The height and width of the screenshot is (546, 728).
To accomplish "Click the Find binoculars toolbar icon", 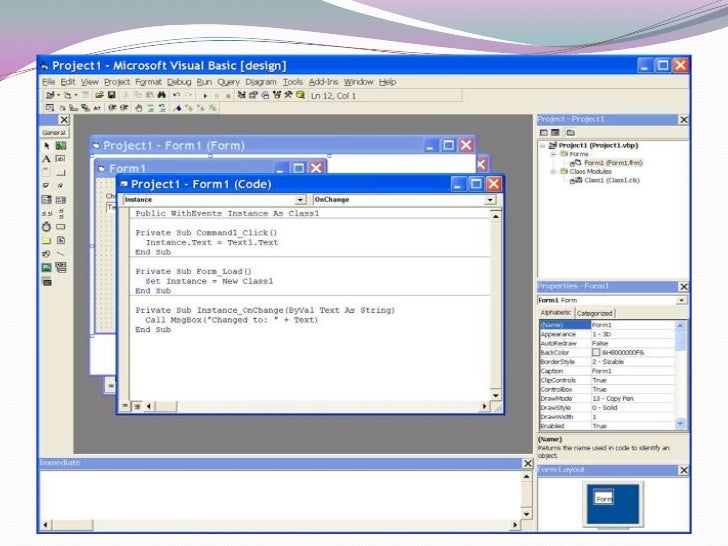I will coord(162,95).
